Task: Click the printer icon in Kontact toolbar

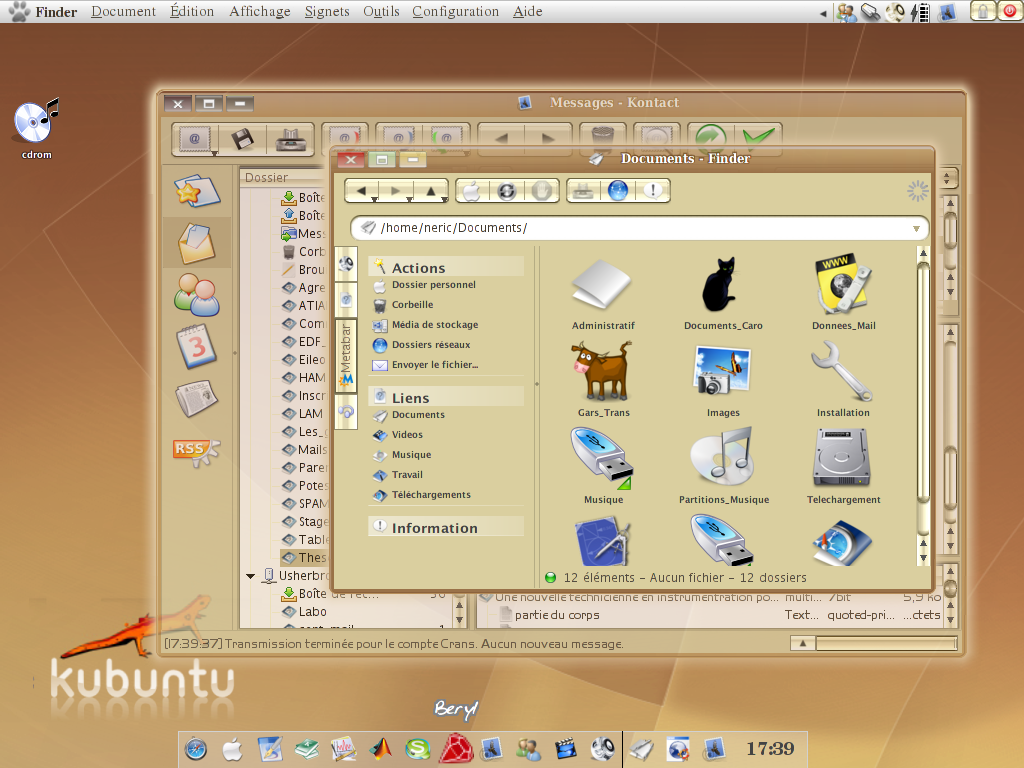Action: [x=291, y=138]
